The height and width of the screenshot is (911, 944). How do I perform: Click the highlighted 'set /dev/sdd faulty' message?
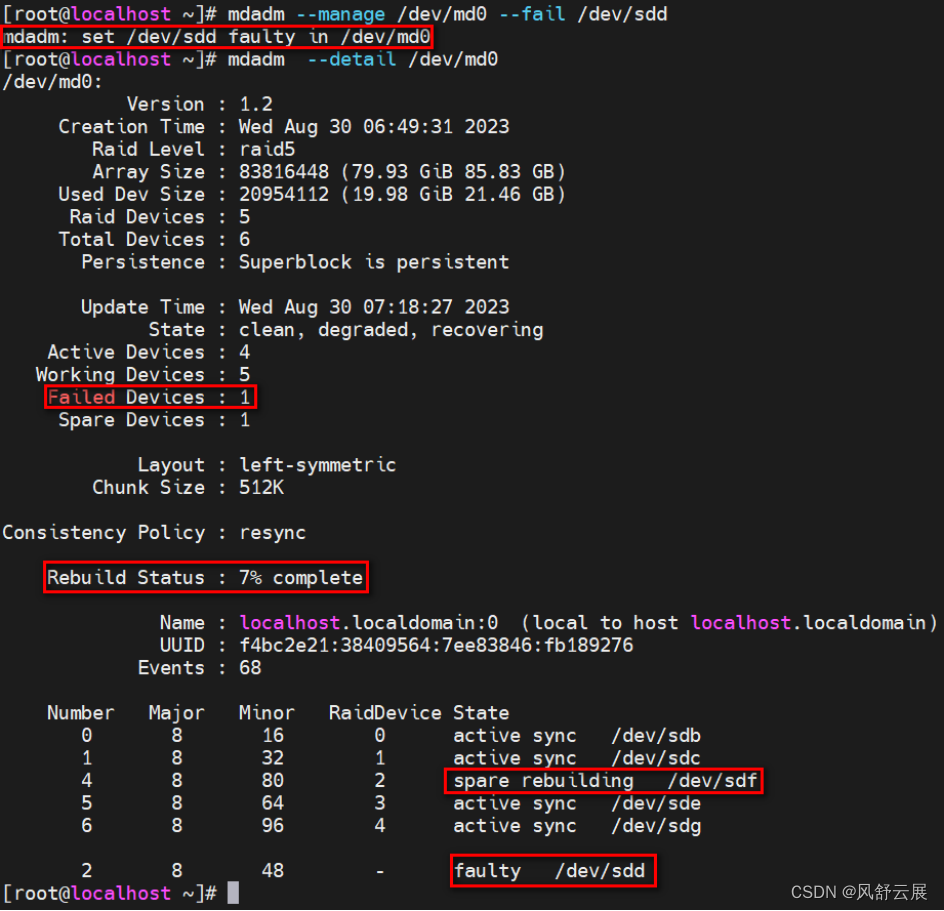217,37
